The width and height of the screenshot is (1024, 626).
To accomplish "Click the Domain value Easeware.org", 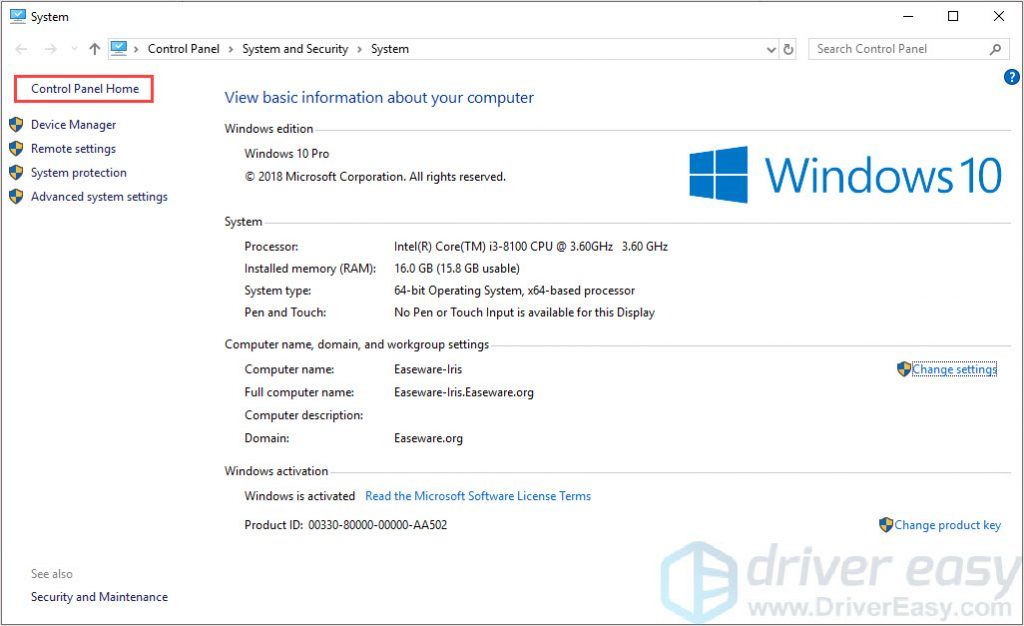I will click(428, 438).
